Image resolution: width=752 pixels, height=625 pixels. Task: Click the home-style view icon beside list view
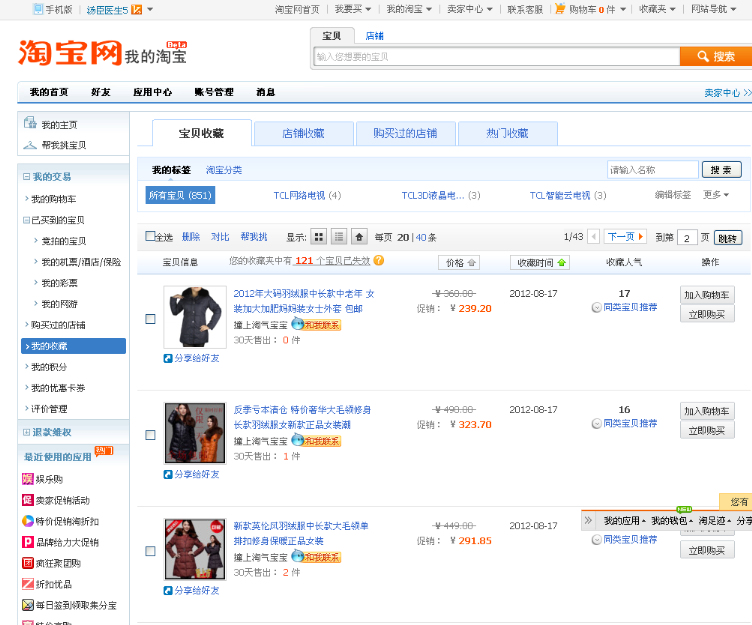(x=359, y=236)
